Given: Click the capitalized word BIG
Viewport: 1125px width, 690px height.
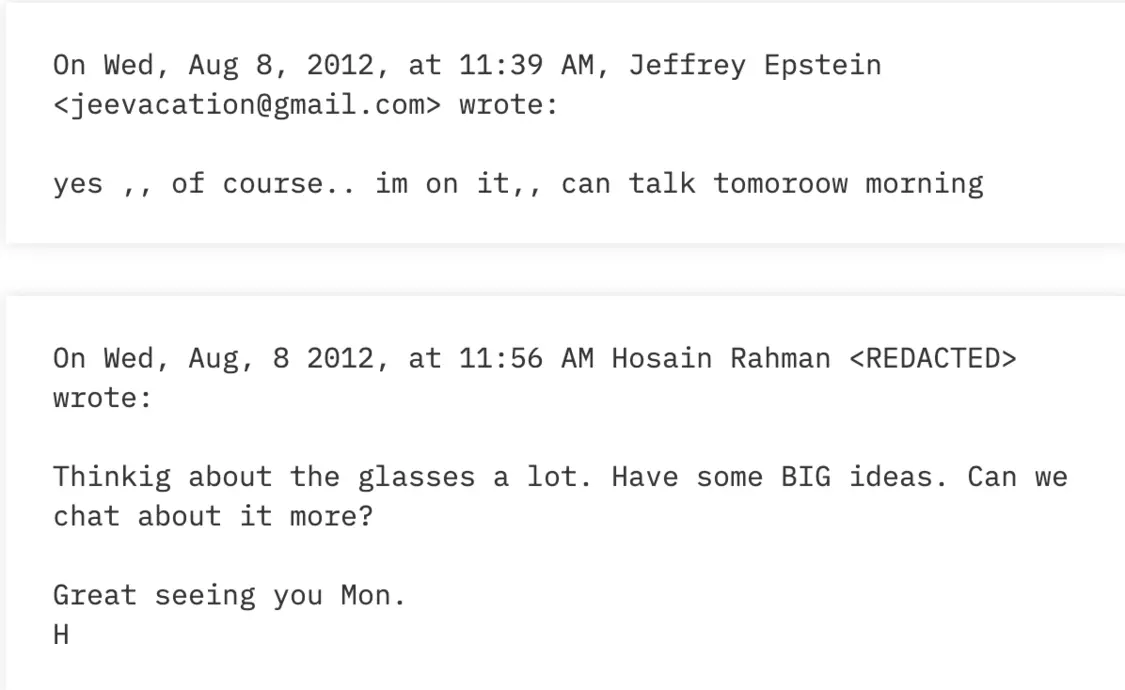Looking at the screenshot, I should point(805,477).
